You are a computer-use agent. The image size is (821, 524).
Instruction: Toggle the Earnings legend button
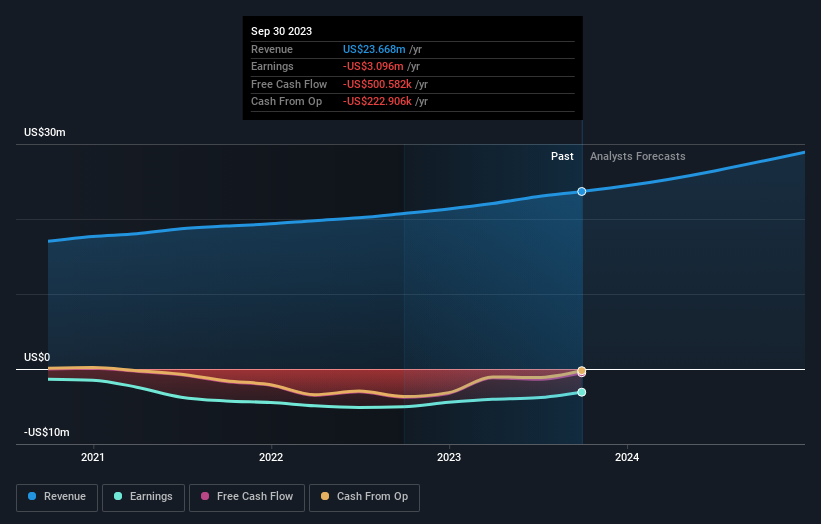143,497
